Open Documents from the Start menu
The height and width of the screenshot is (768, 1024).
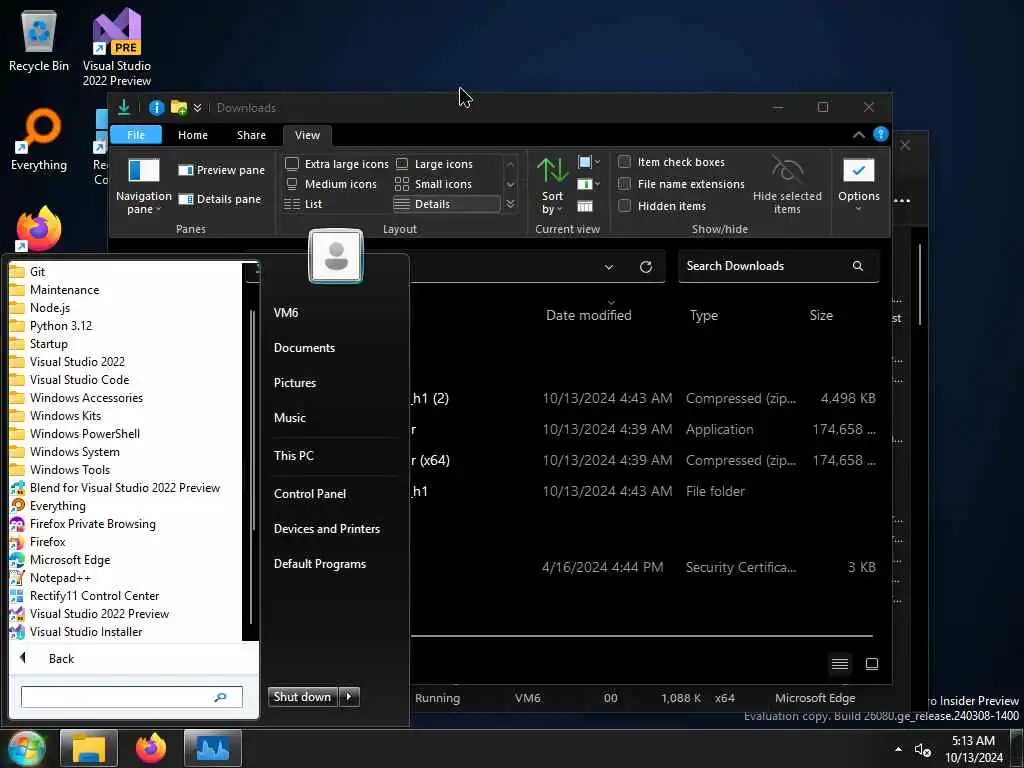304,348
